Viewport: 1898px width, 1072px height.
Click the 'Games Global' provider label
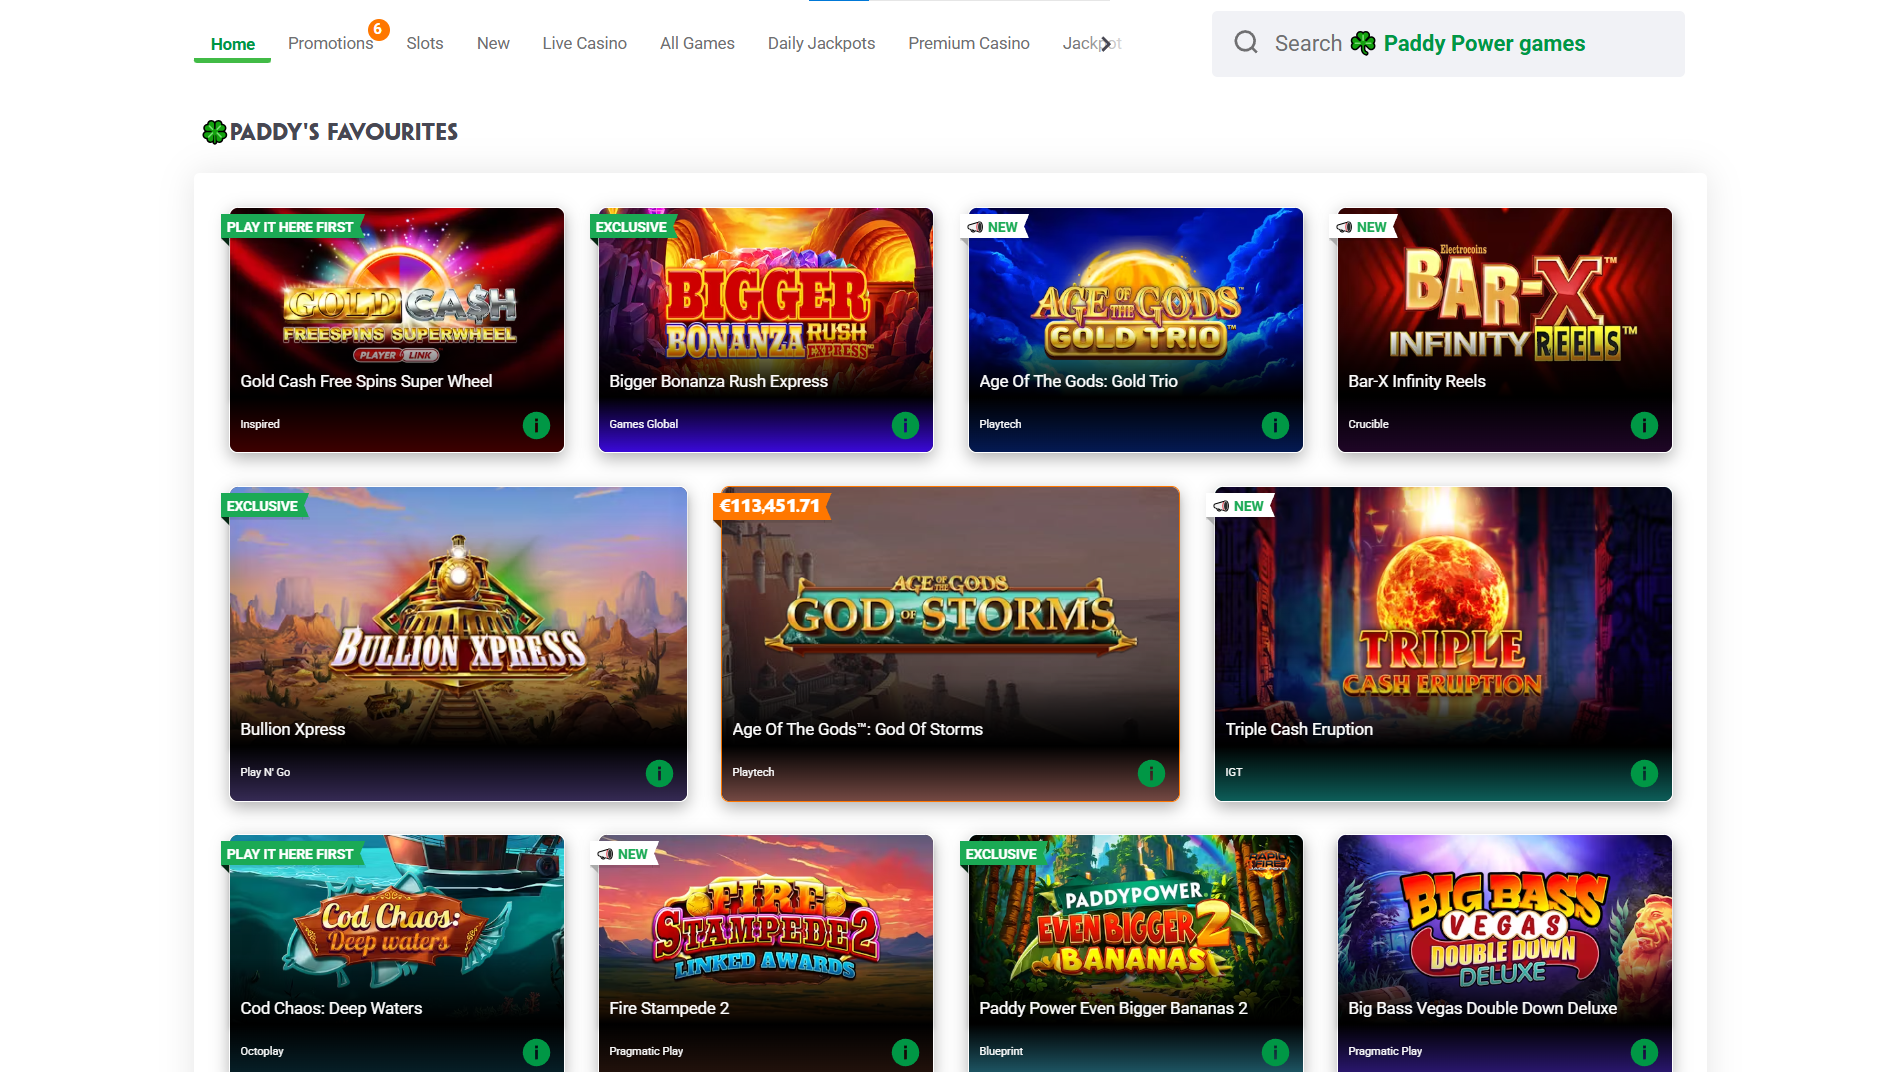643,424
